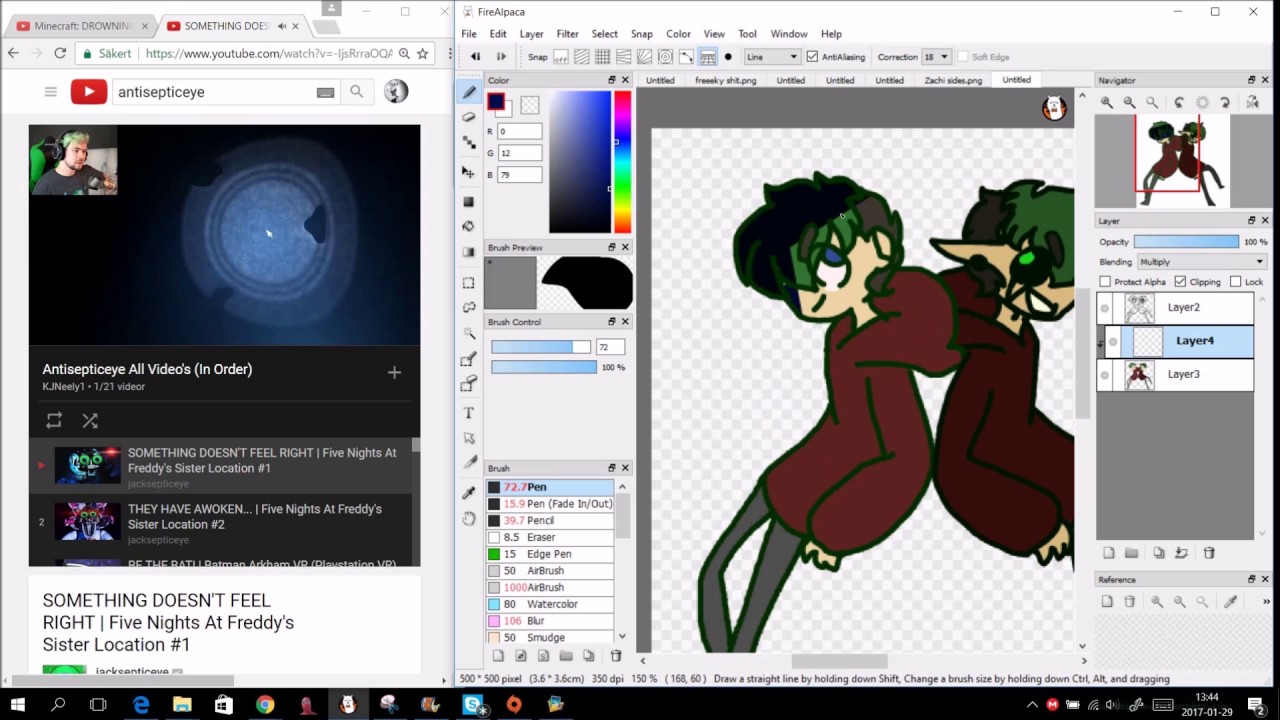The image size is (1280, 720).
Task: Float the Layer panel
Action: 1251,220
